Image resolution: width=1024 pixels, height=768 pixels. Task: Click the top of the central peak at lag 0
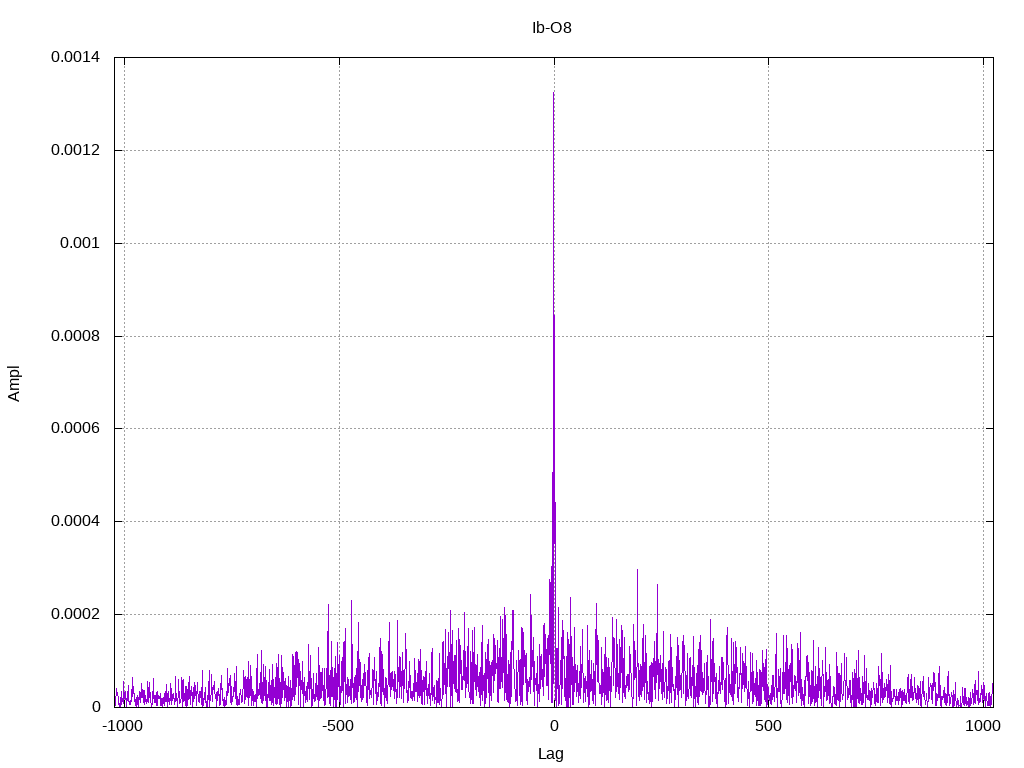coord(554,93)
